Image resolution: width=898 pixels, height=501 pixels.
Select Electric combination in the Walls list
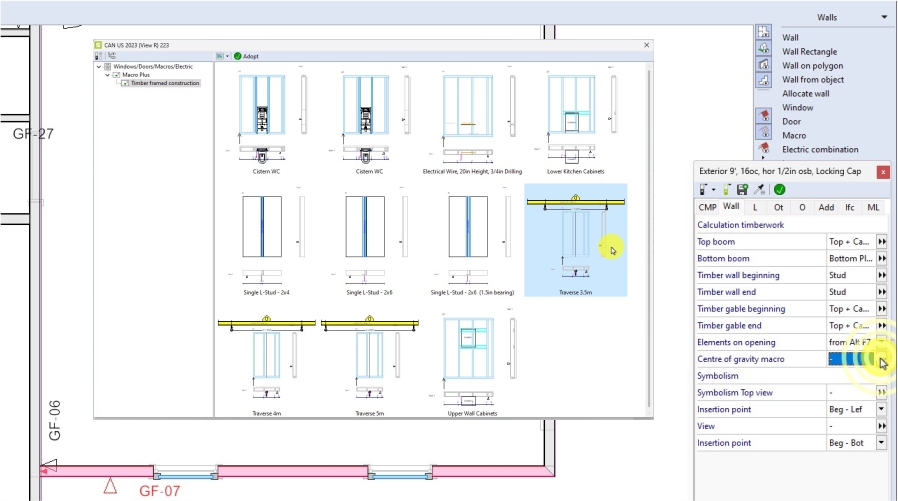click(820, 150)
